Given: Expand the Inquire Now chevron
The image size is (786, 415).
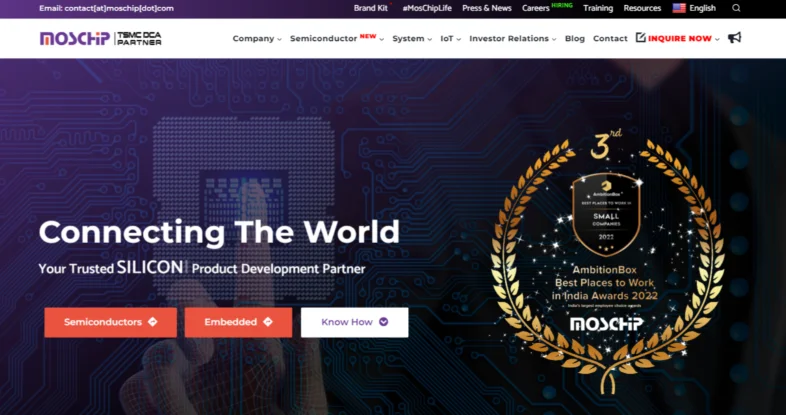Looking at the screenshot, I should [717, 39].
